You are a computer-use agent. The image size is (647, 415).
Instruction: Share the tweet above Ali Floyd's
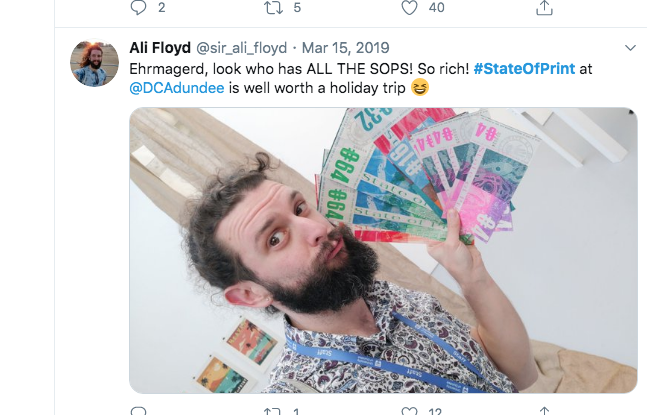pos(544,8)
